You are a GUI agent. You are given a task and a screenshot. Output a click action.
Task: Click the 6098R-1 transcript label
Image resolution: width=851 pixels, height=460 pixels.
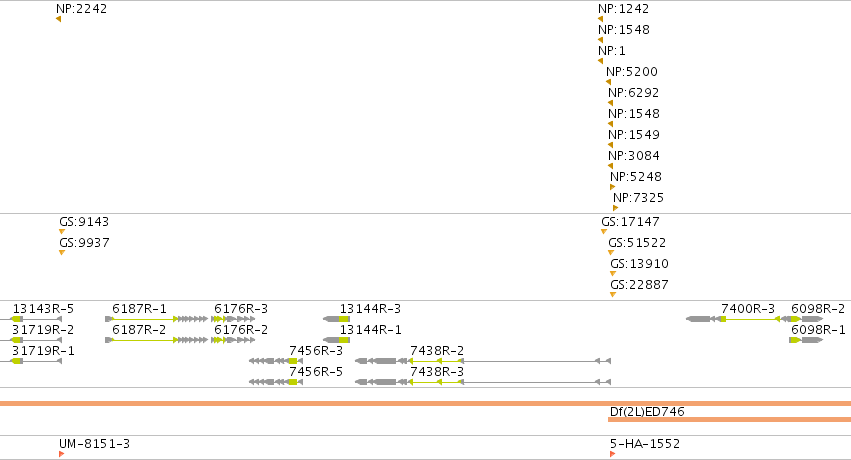pos(818,330)
